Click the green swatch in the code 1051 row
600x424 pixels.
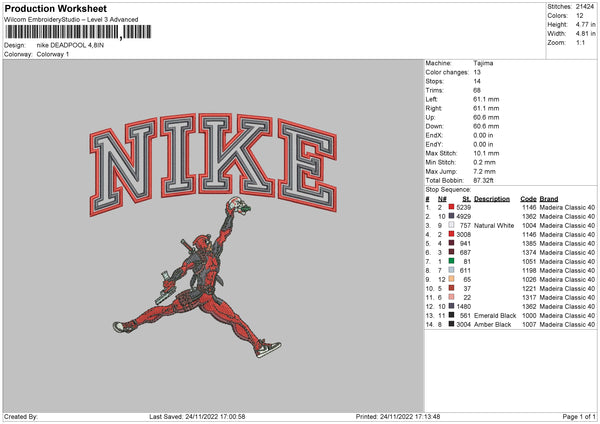[452, 261]
